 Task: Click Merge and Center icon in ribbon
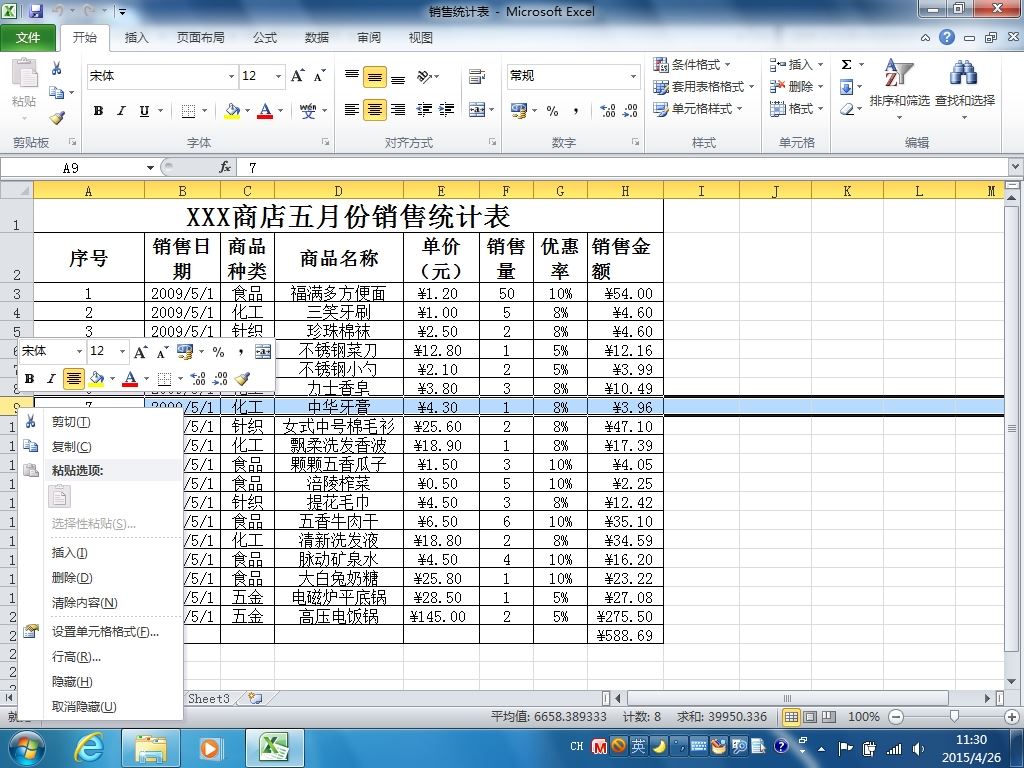coord(477,110)
